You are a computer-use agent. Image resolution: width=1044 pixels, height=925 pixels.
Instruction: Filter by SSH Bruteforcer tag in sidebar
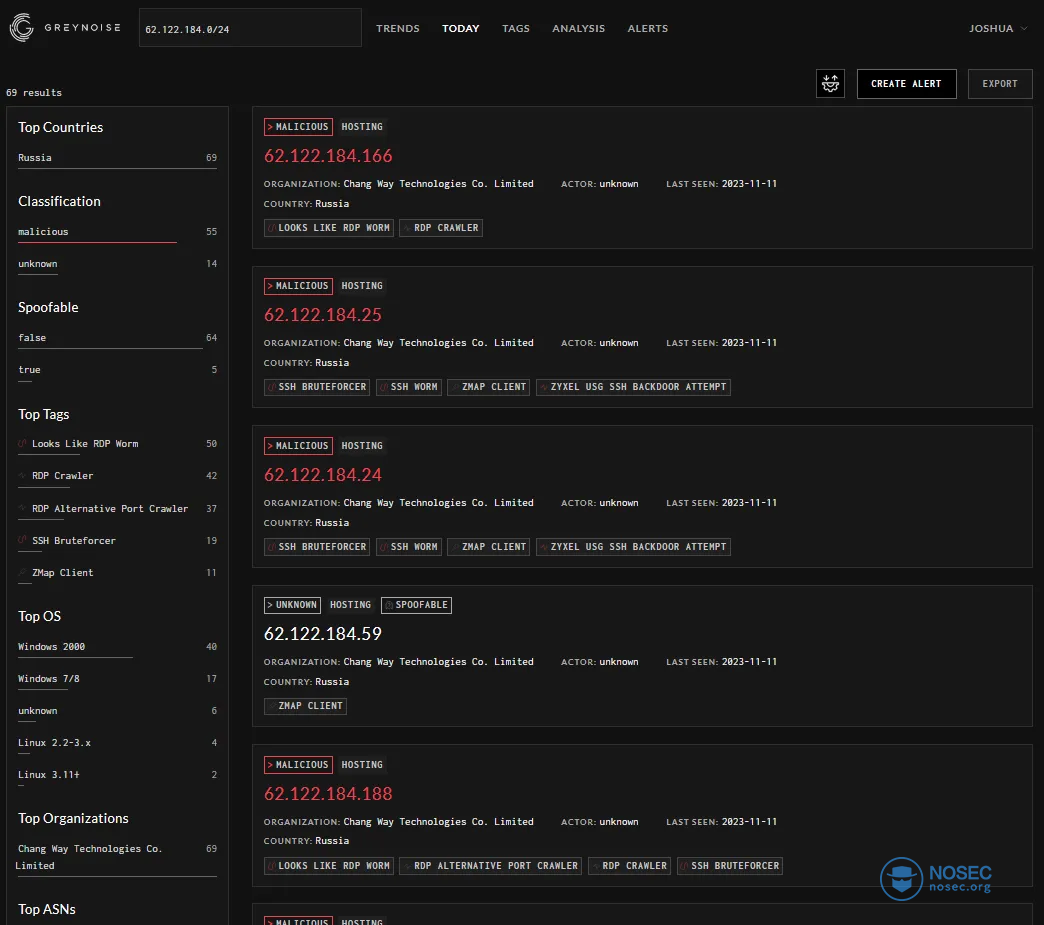[x=117, y=541]
